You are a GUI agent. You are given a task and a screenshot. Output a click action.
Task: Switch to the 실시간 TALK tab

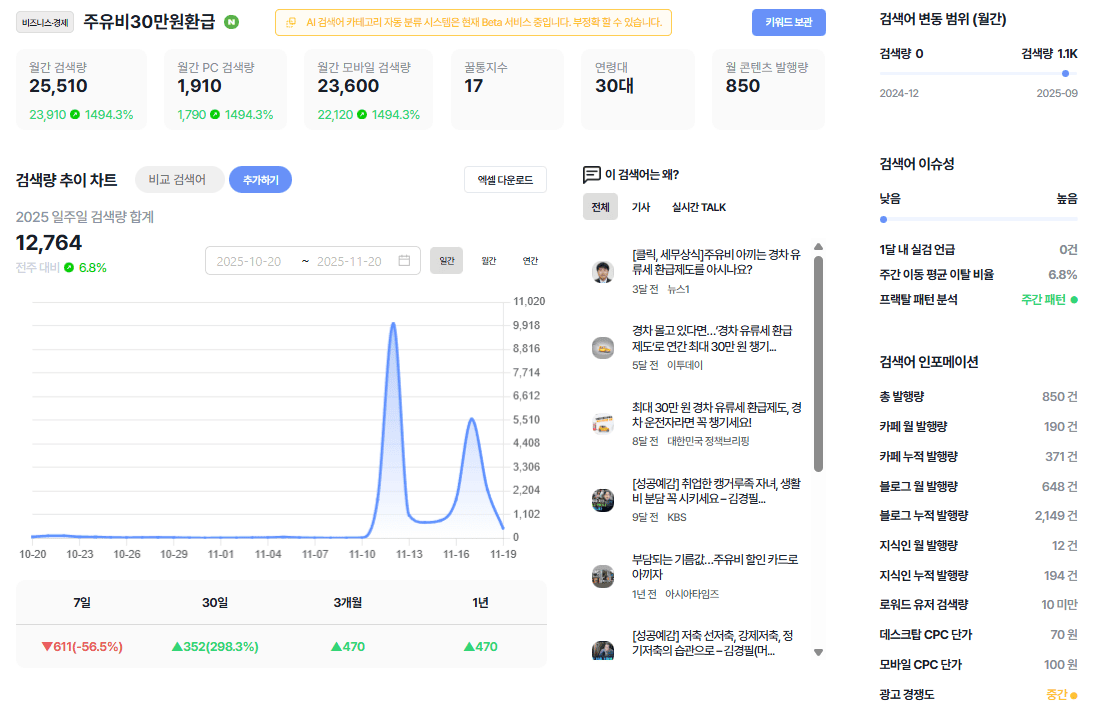pos(699,207)
